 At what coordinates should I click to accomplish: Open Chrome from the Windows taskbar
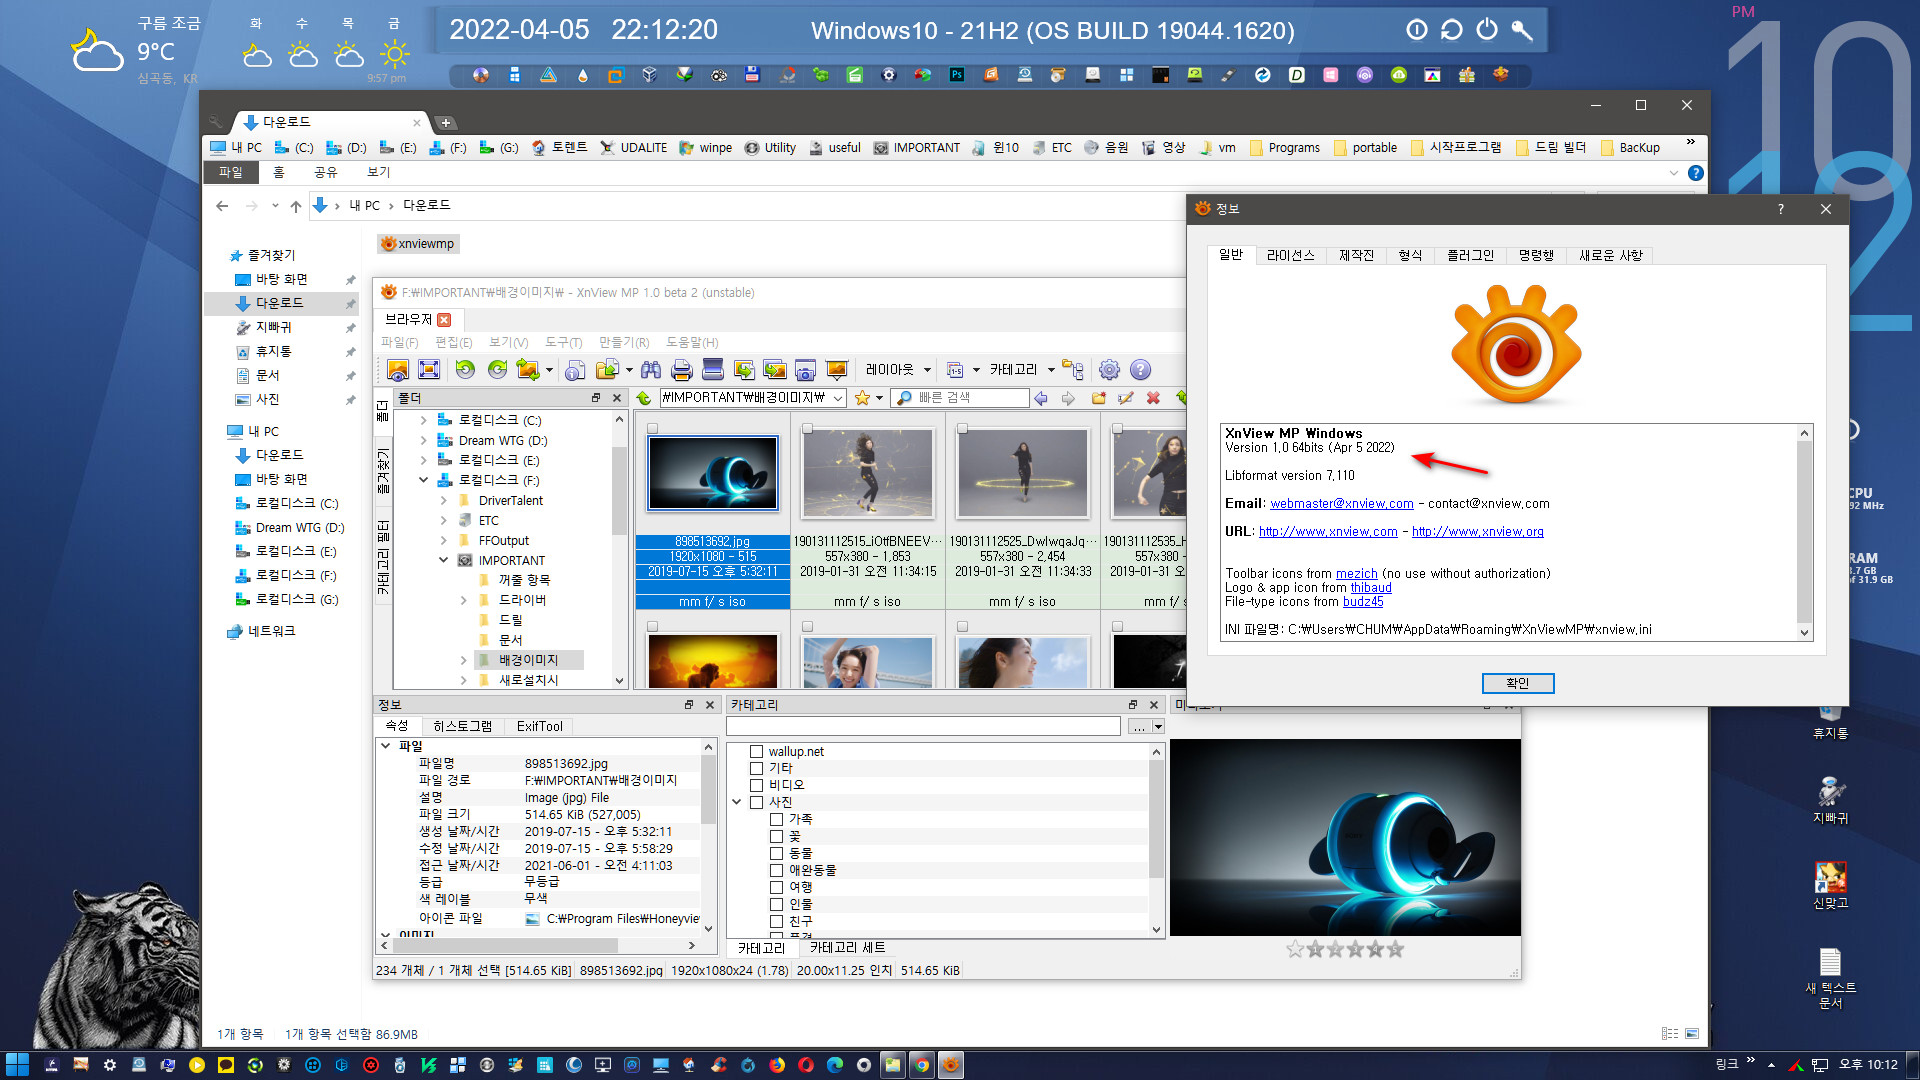(921, 1065)
